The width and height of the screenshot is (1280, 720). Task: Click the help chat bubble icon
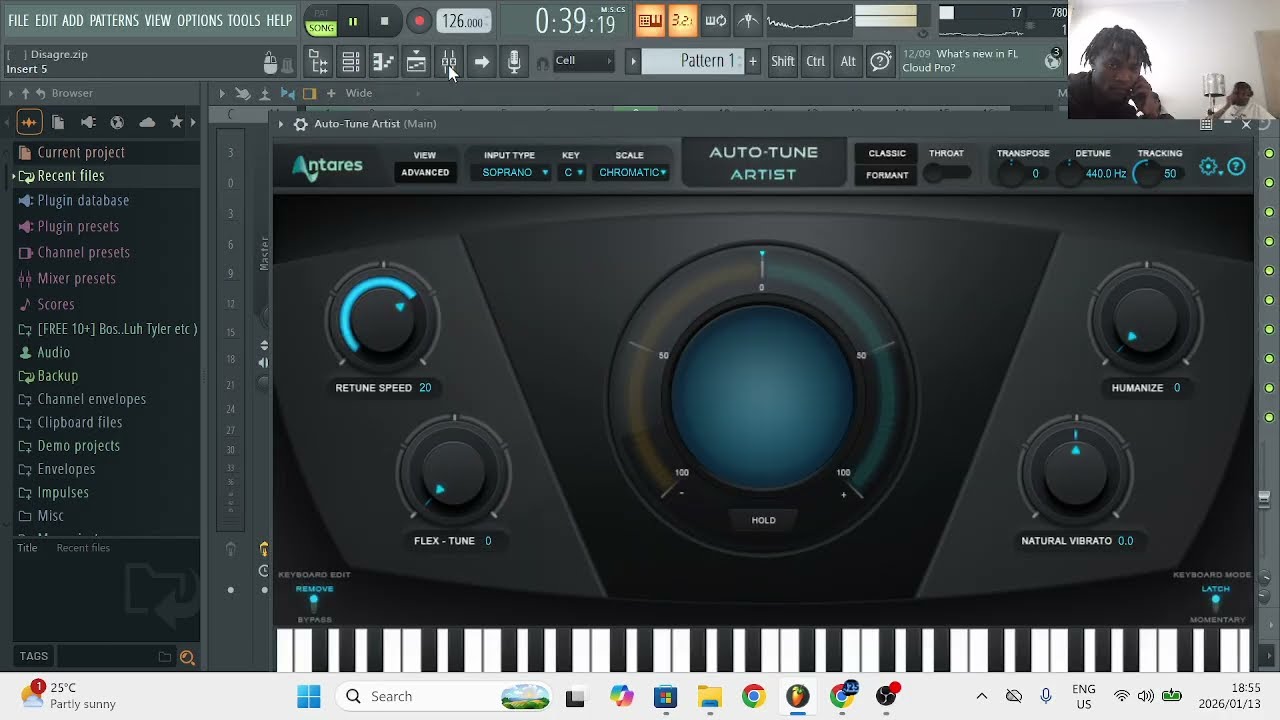(880, 62)
